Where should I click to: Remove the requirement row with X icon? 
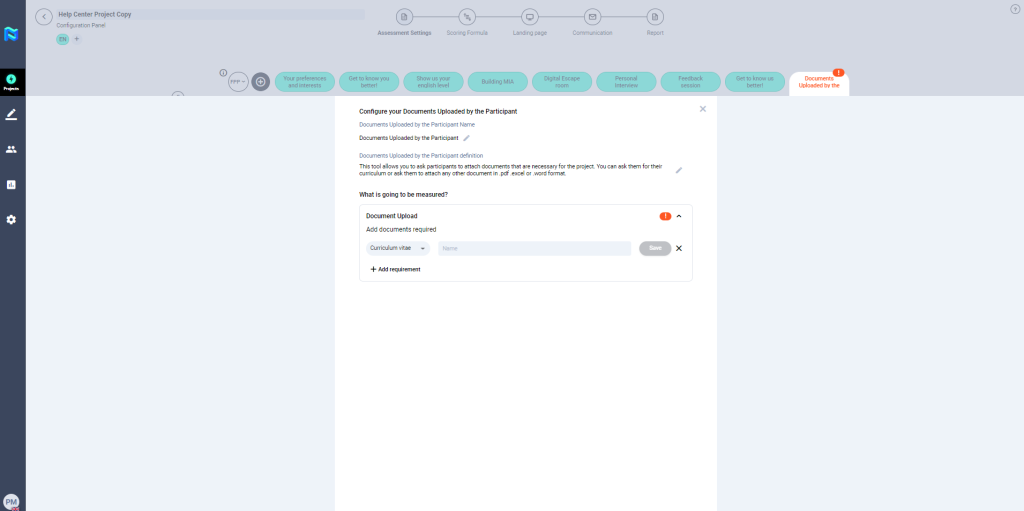679,248
